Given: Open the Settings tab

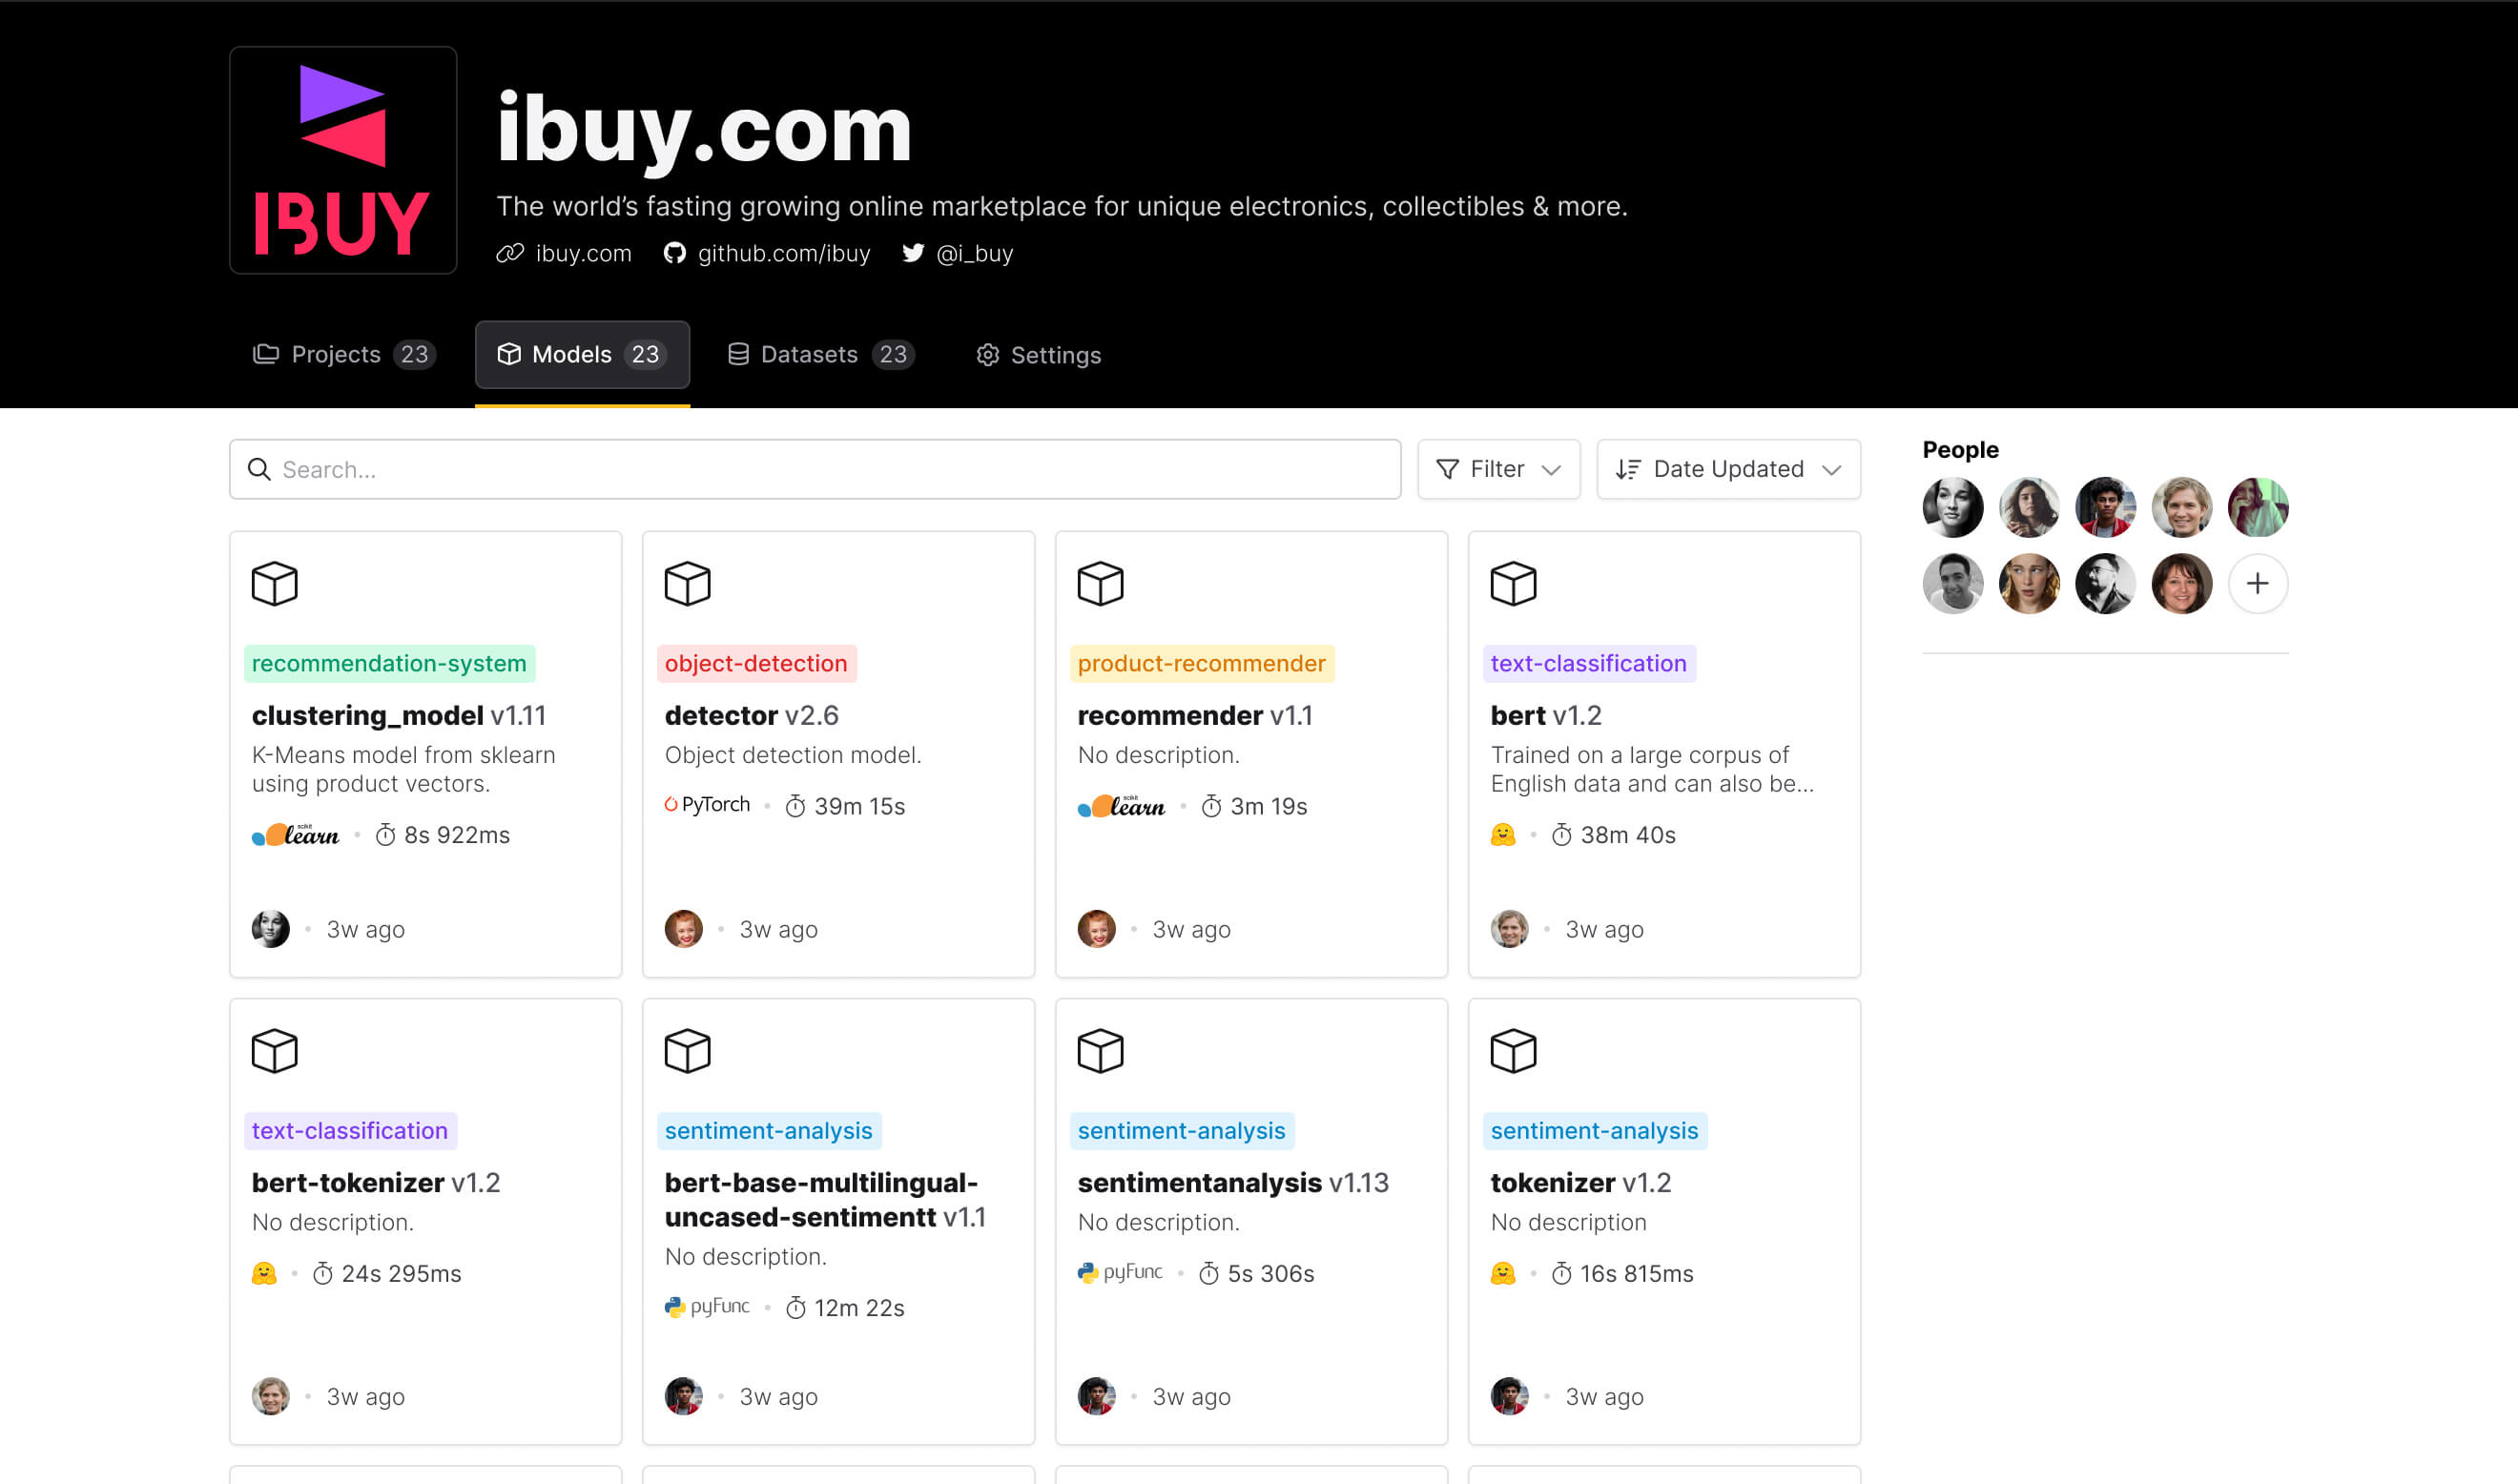Looking at the screenshot, I should pyautogui.click(x=1038, y=355).
